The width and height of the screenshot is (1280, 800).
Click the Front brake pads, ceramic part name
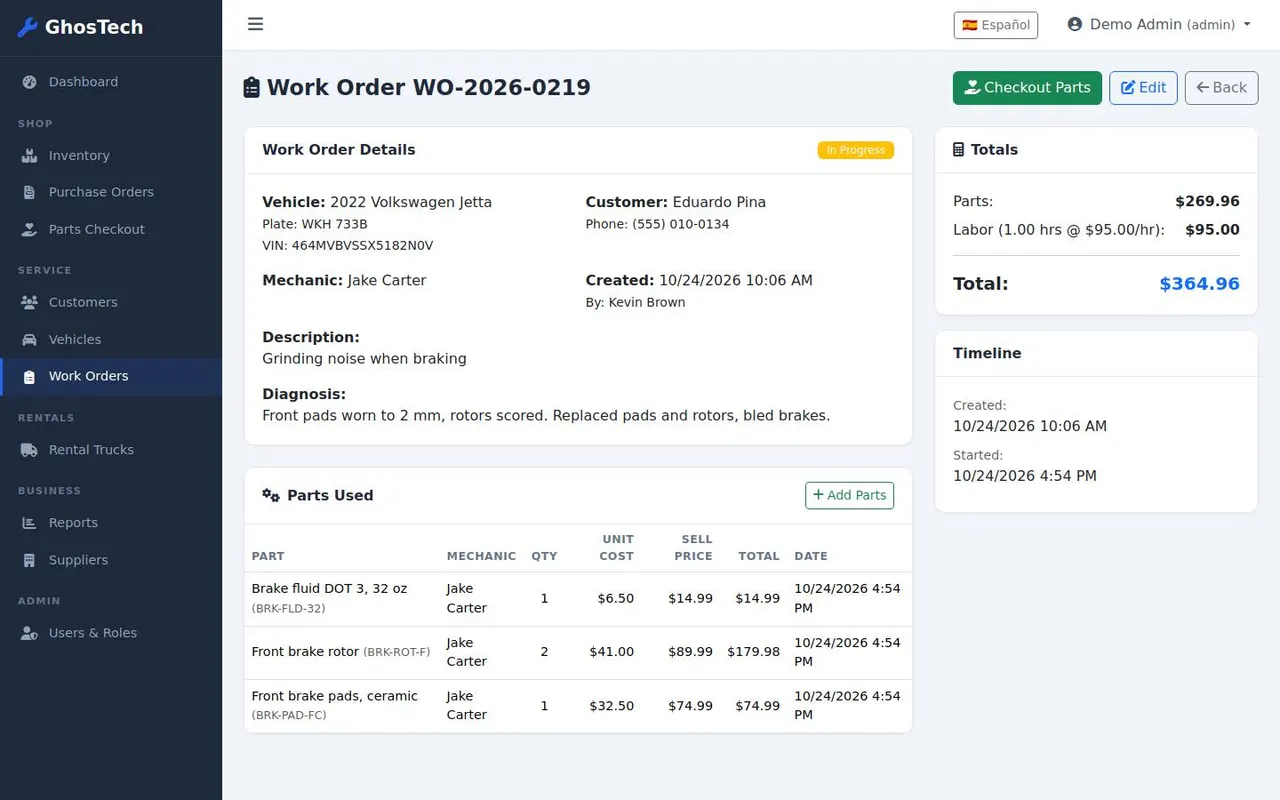(x=334, y=696)
